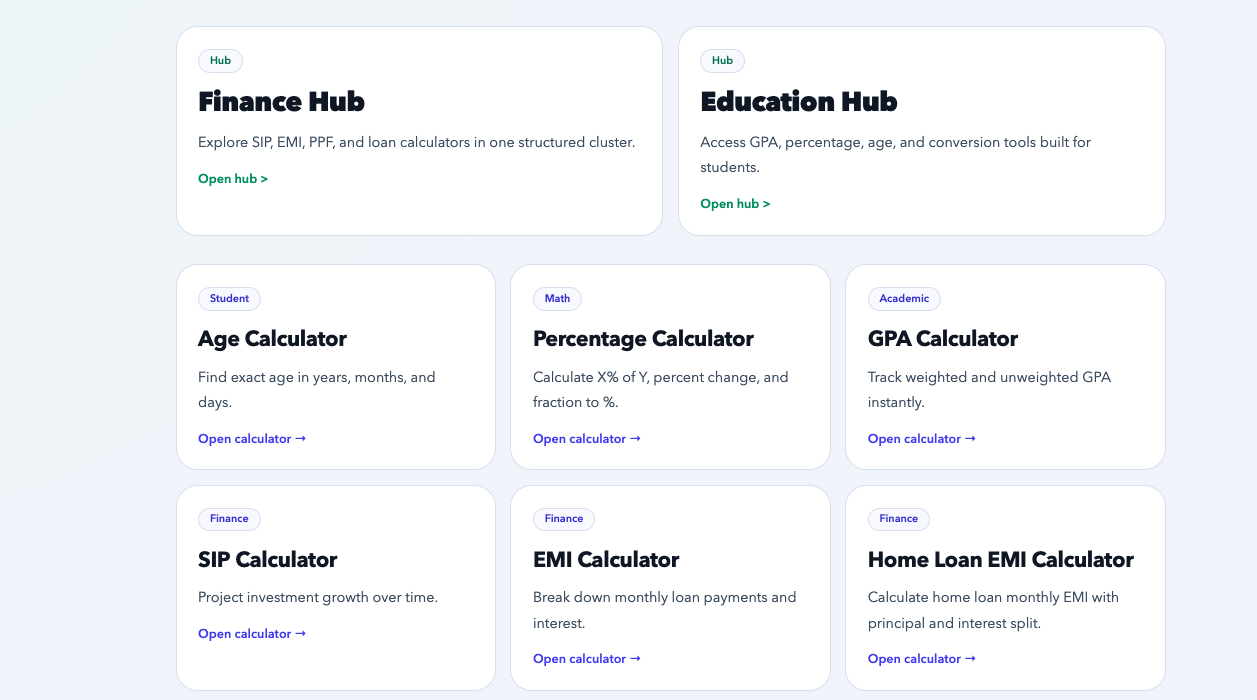Click the Academic category badge
This screenshot has height=700, width=1257.
coord(904,298)
